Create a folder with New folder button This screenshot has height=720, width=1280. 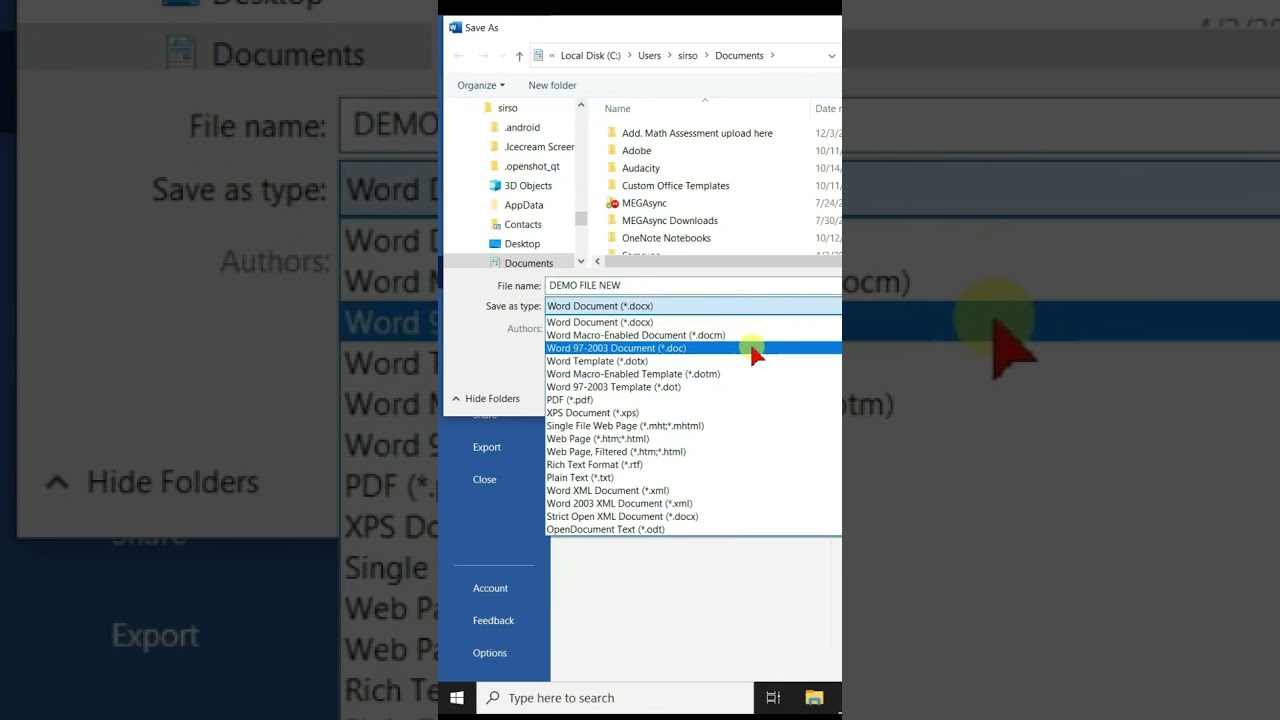pyautogui.click(x=552, y=85)
